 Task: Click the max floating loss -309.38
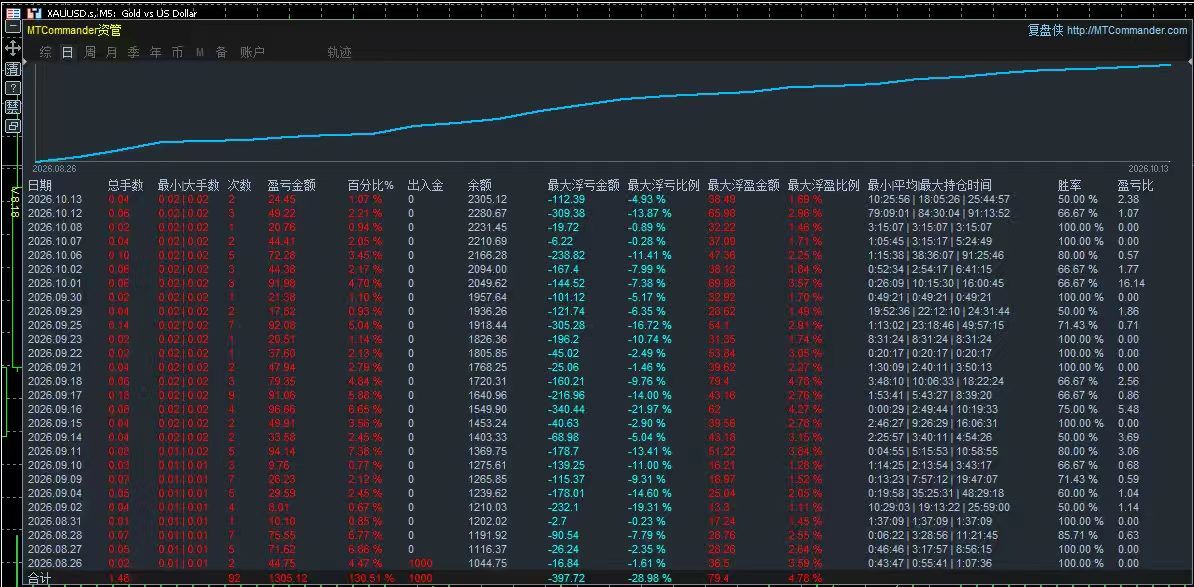(x=567, y=213)
